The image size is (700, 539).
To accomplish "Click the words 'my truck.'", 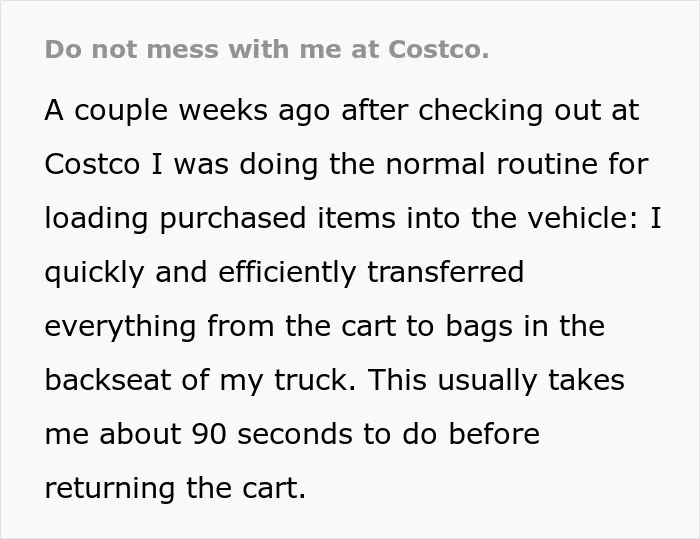I will 288,381.
